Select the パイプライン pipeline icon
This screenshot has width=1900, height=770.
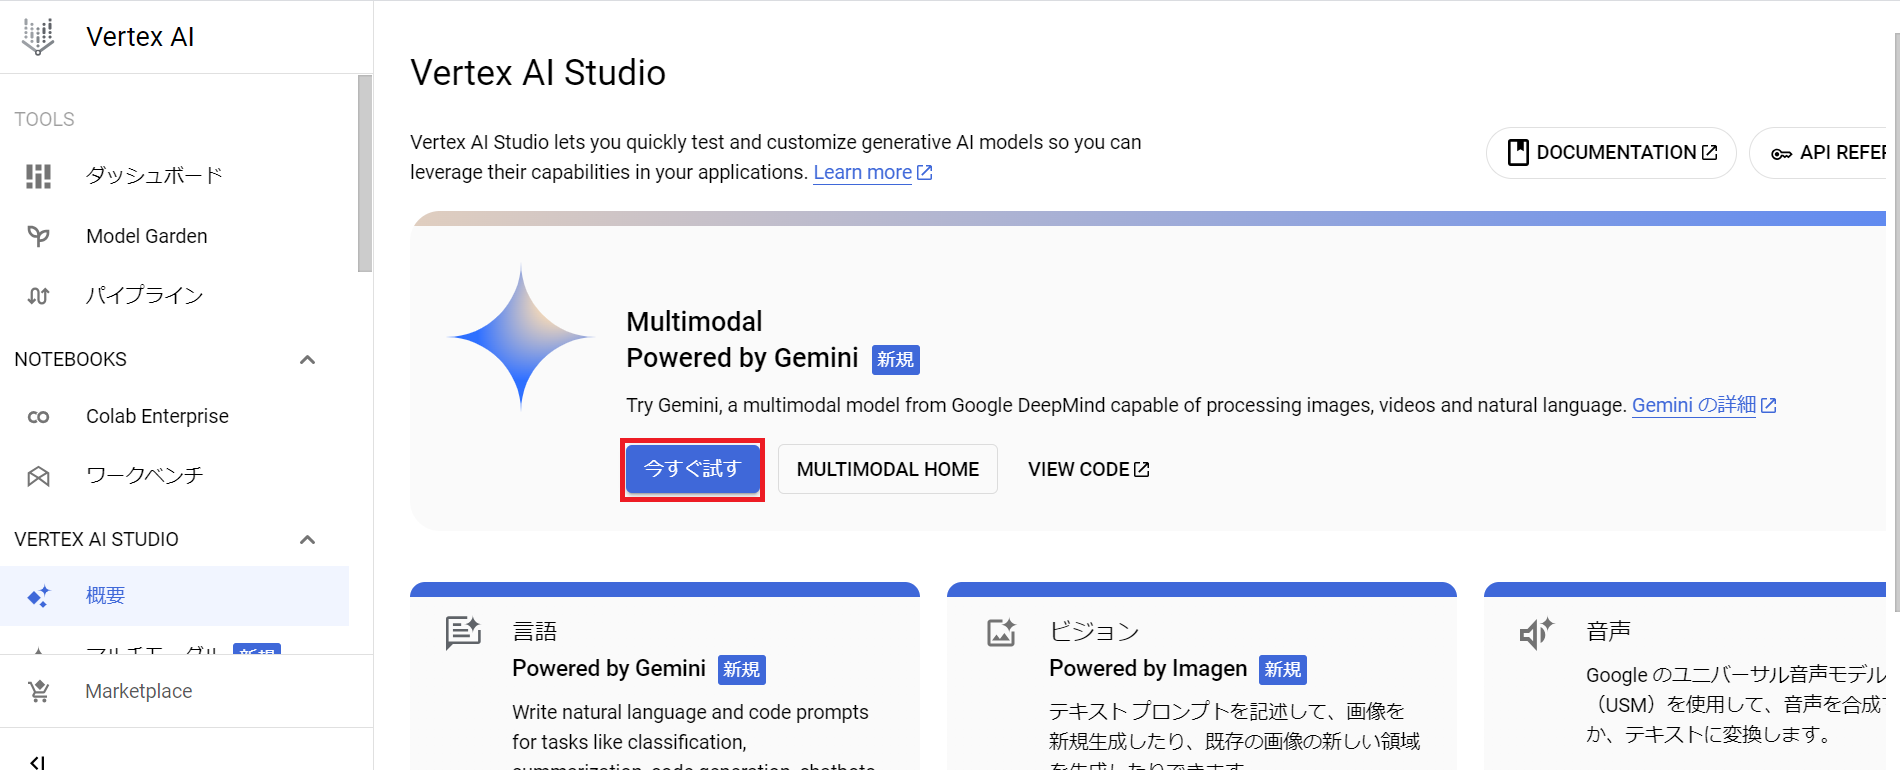click(x=38, y=296)
